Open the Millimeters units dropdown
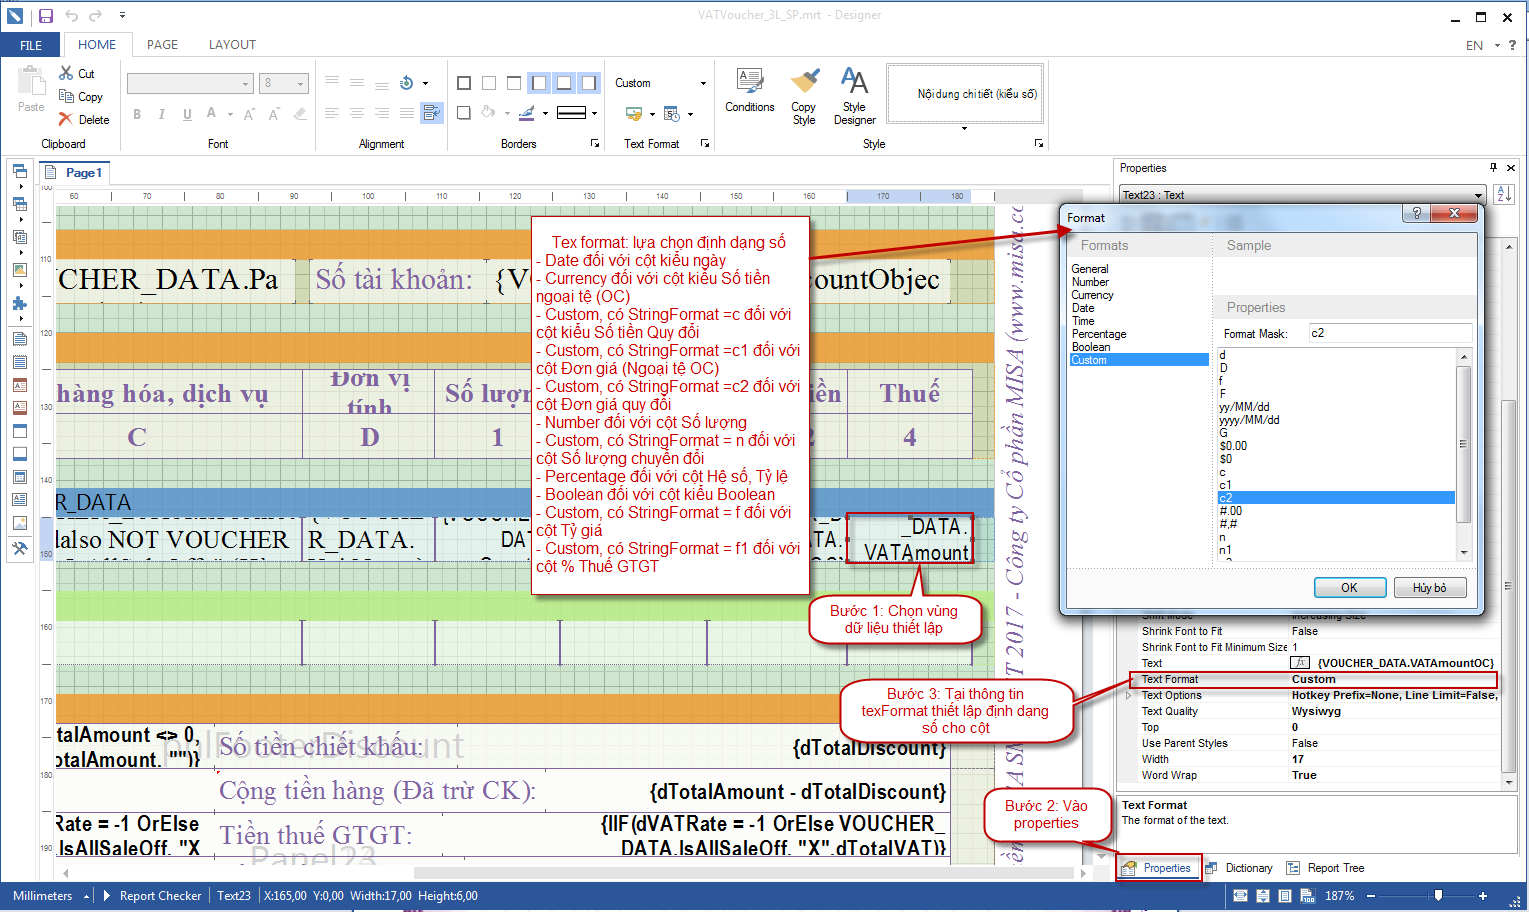Viewport: 1529px width, 912px height. [x=50, y=896]
